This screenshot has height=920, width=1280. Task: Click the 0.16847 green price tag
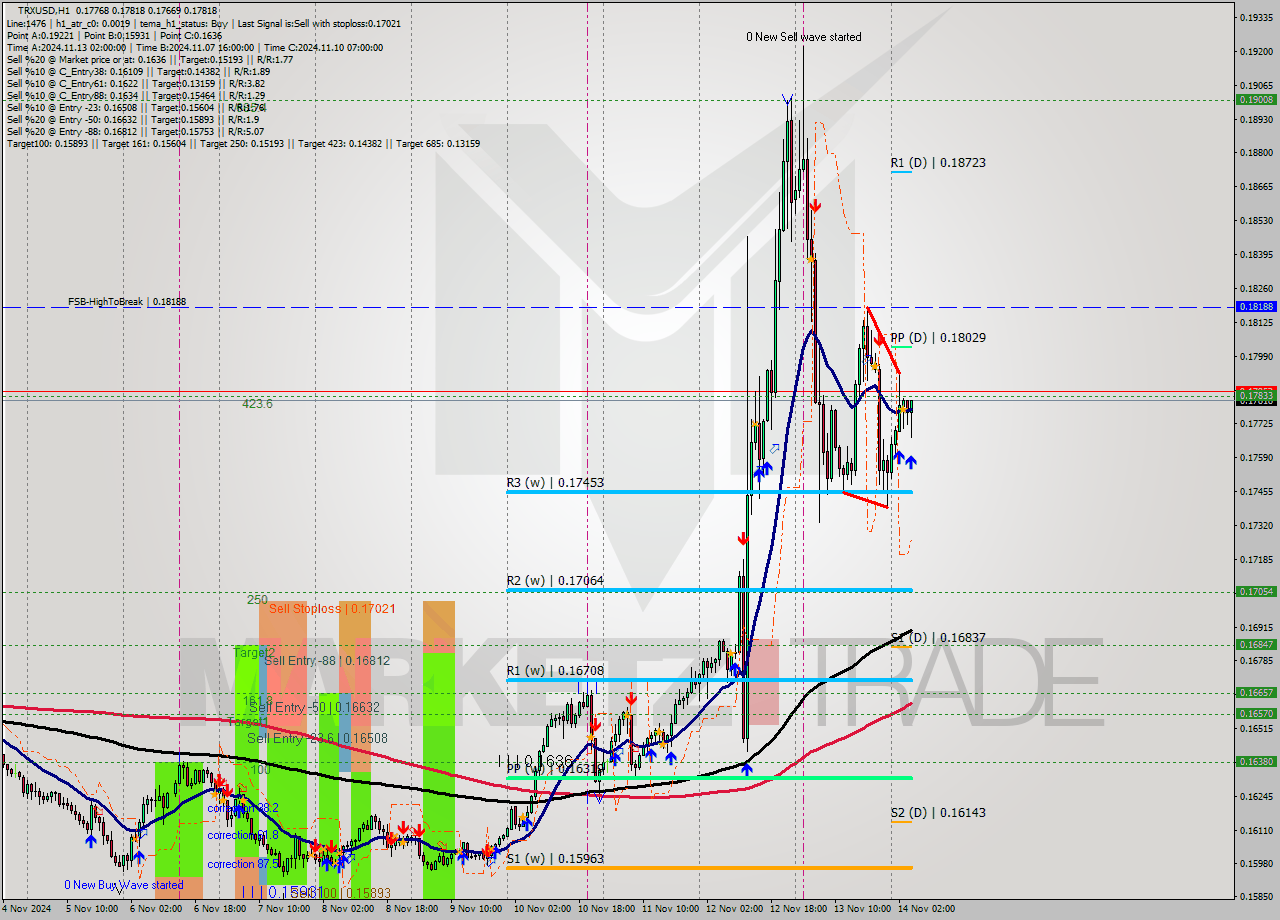pyautogui.click(x=1256, y=645)
